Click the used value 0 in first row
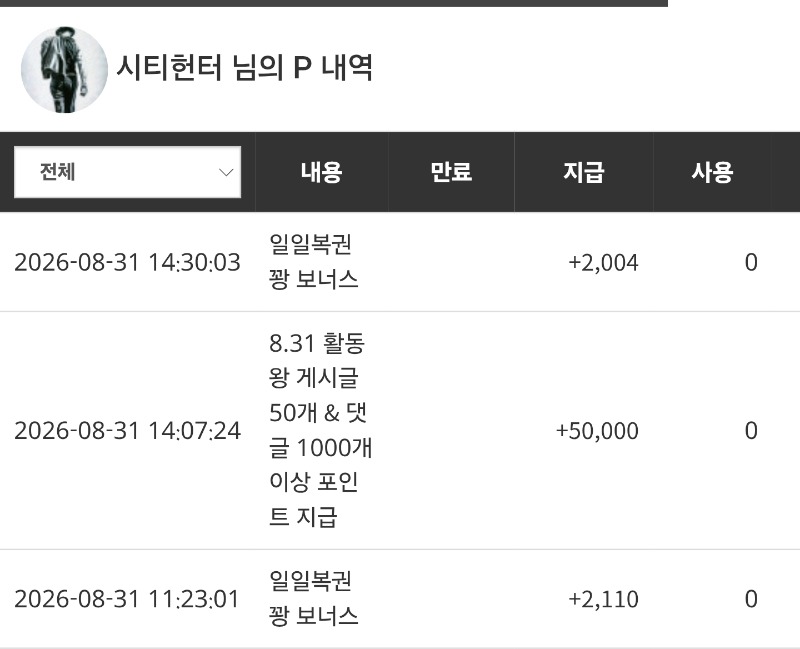This screenshot has height=649, width=800. 751,263
